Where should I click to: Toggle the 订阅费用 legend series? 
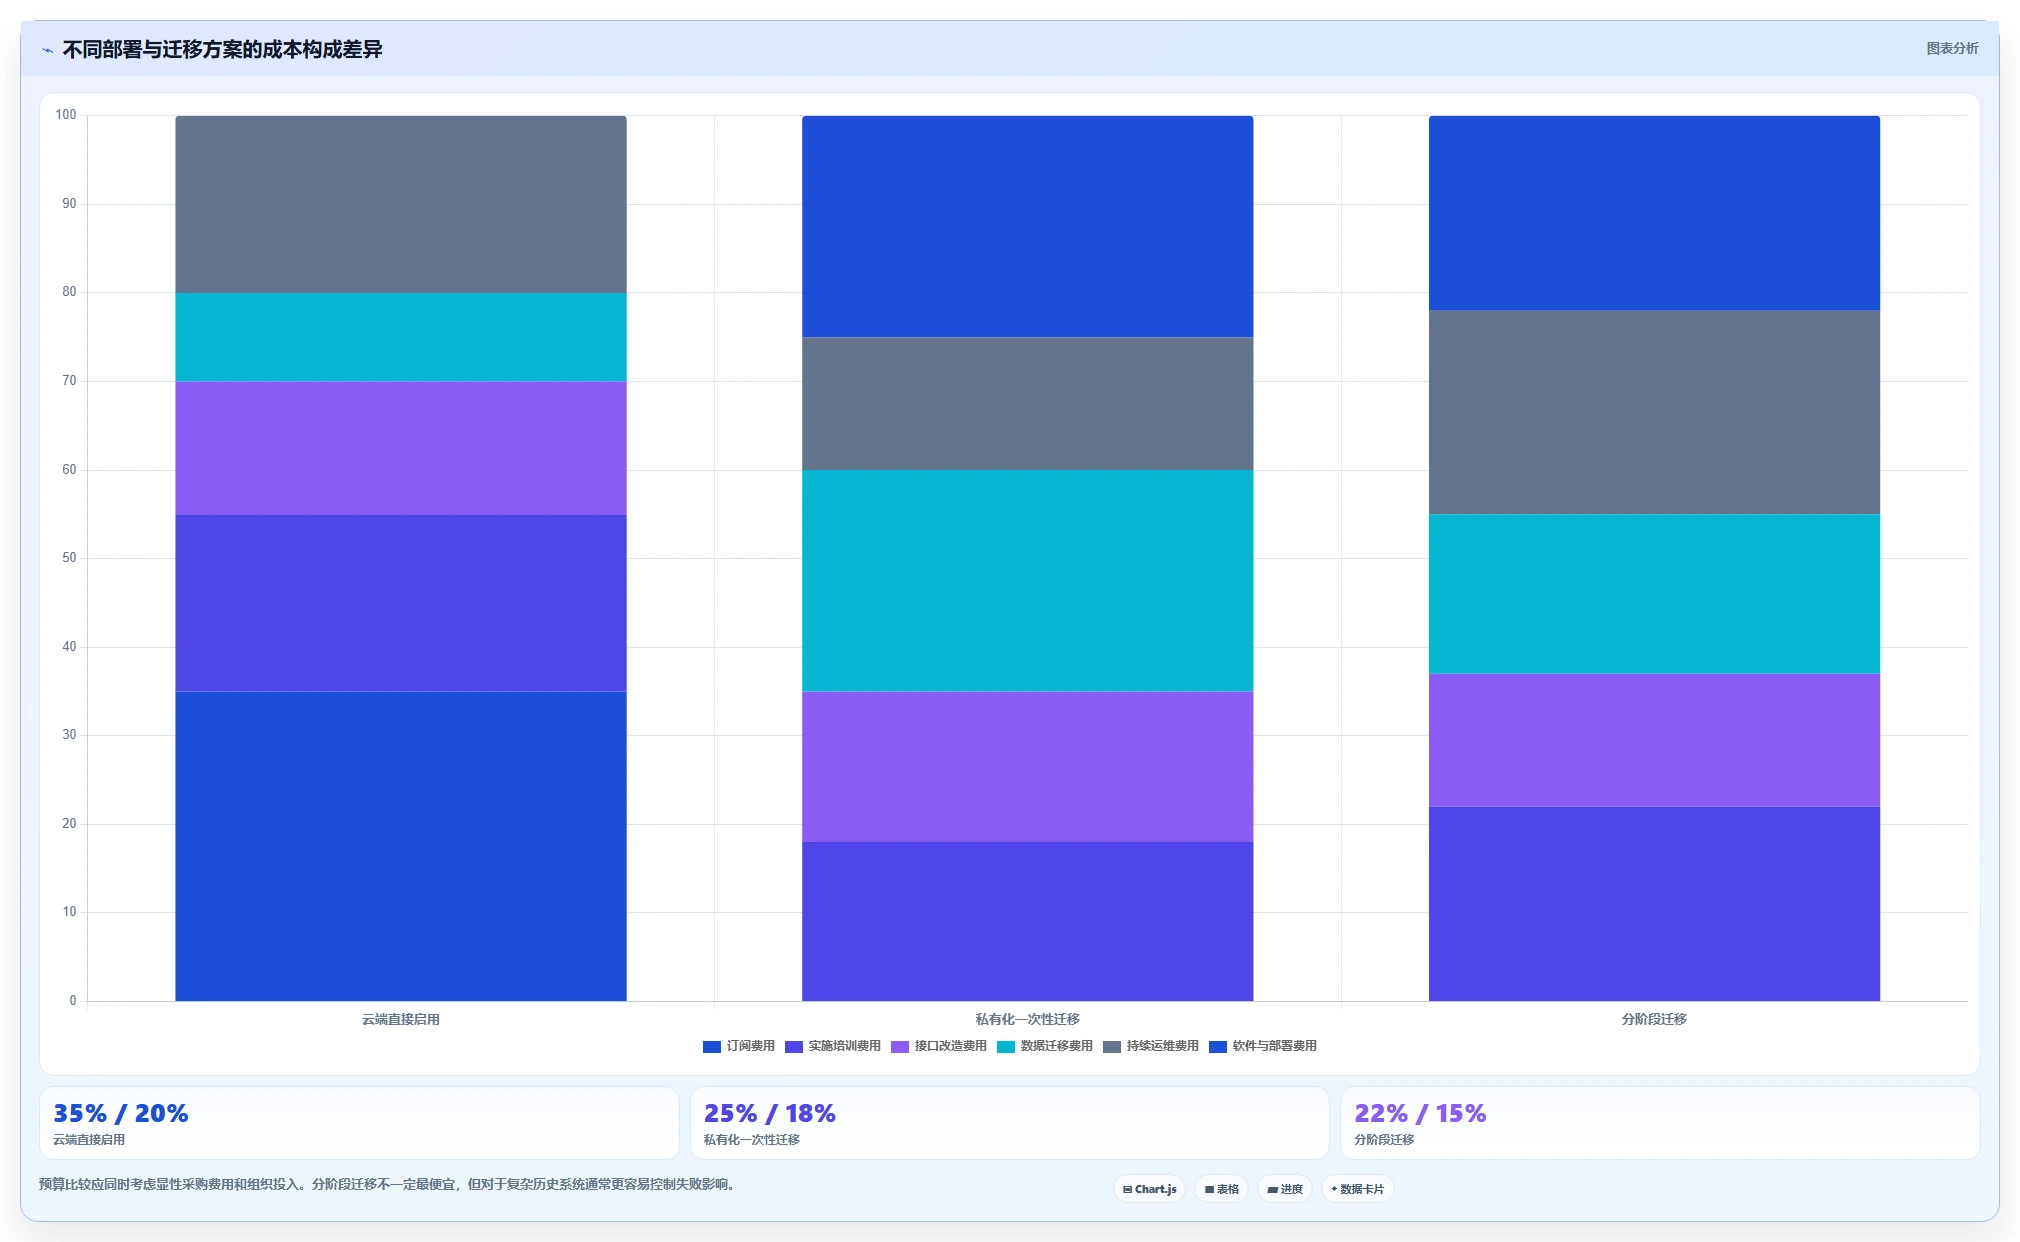(739, 1046)
